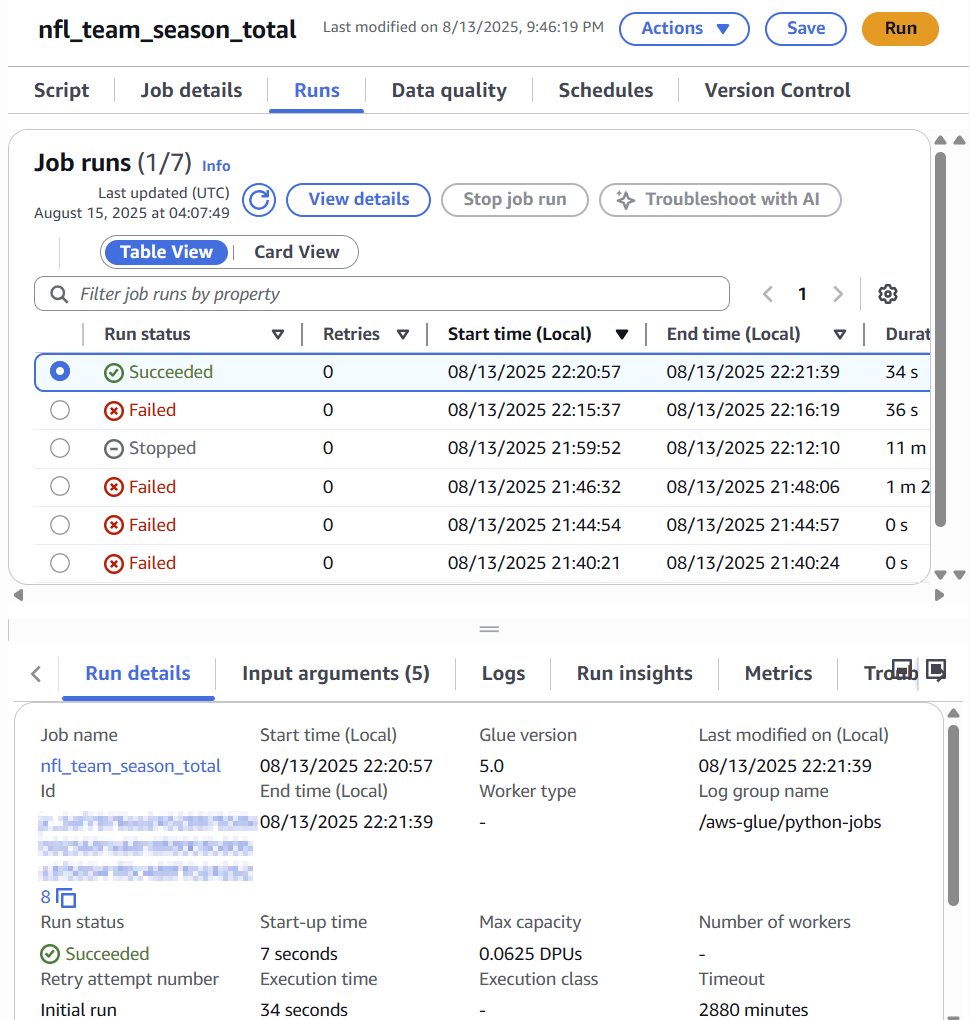Select the failed run started at 22:15:37

pyautogui.click(x=60, y=410)
